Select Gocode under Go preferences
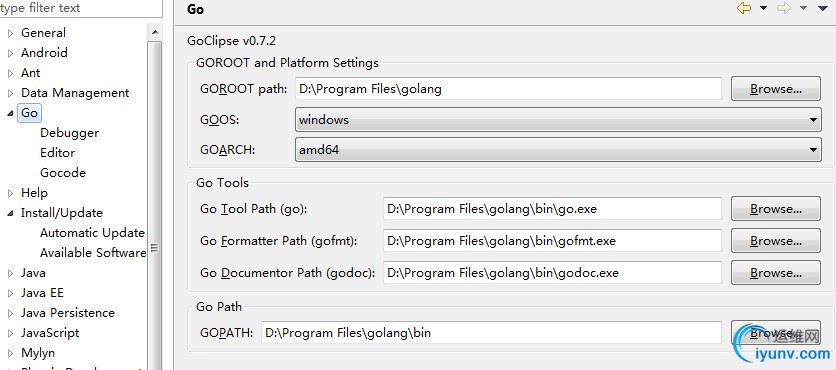 [63, 173]
